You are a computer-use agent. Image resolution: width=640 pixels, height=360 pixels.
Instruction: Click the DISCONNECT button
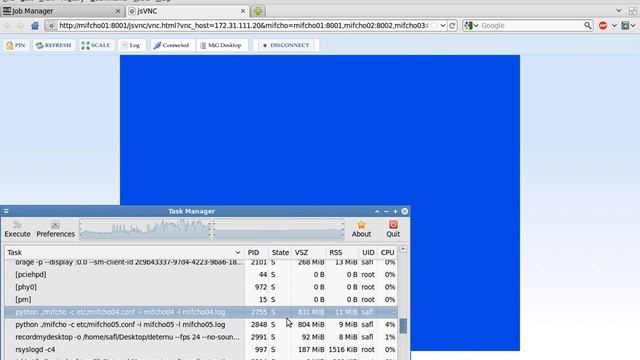(286, 45)
